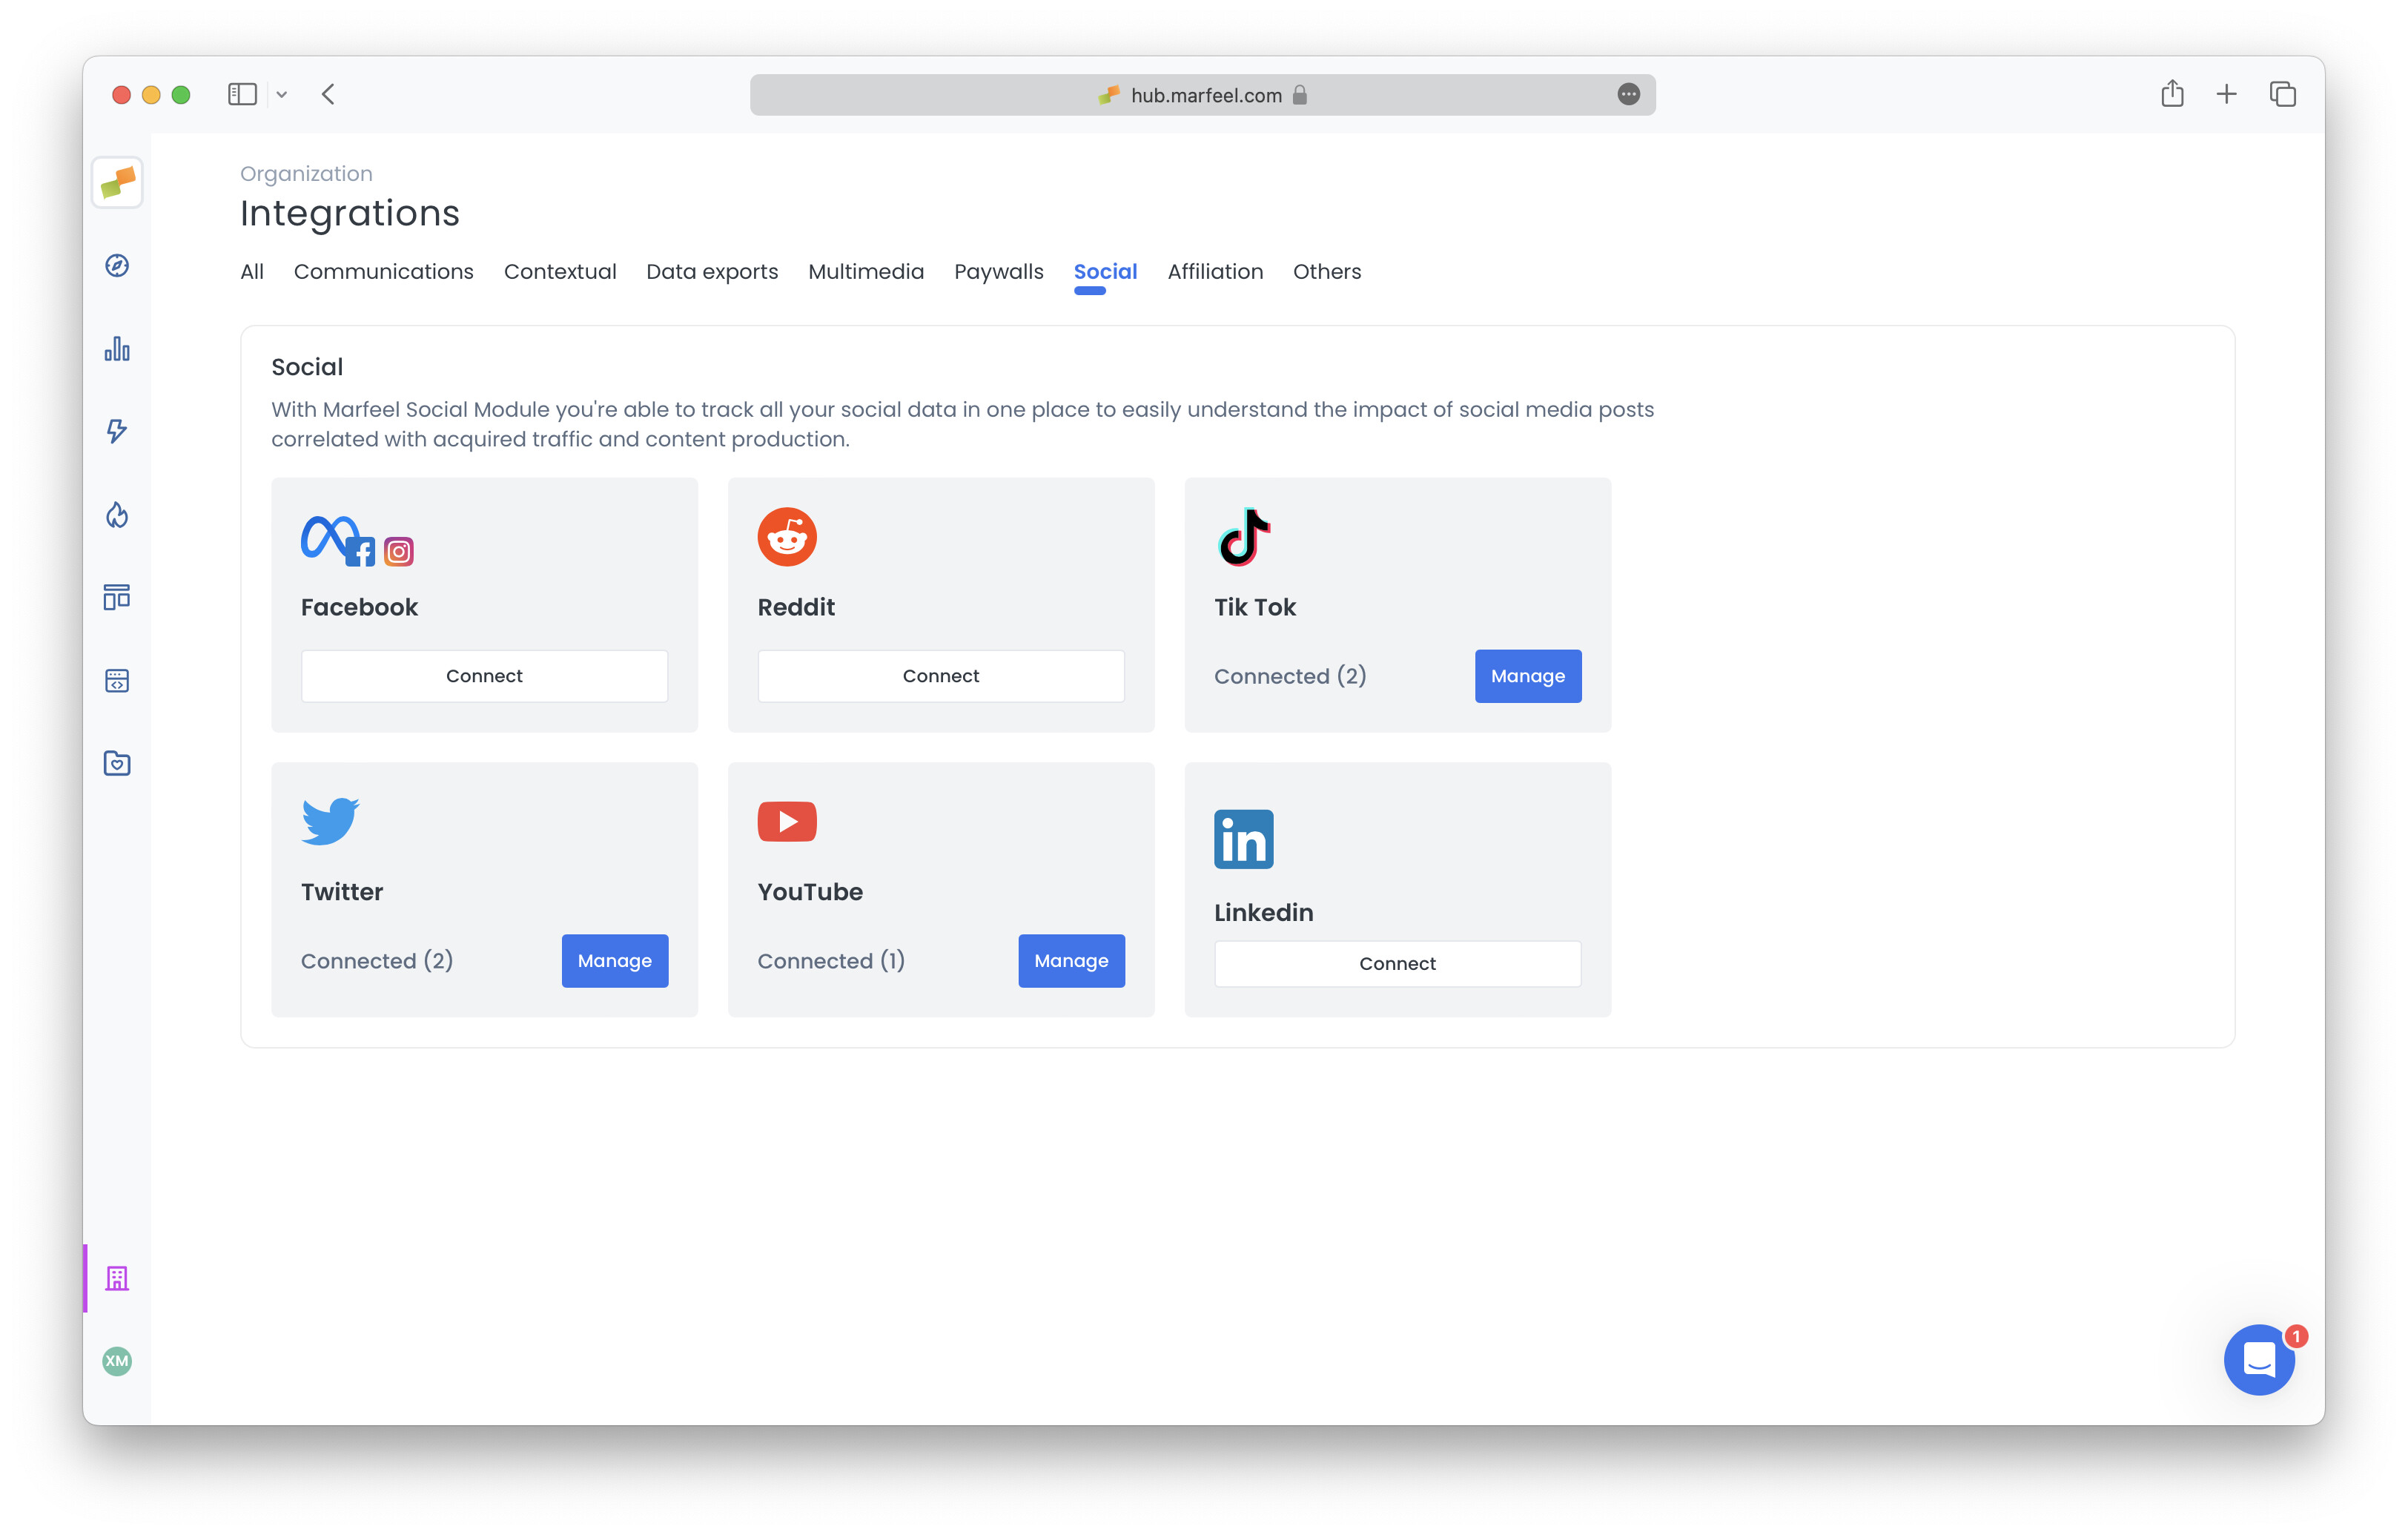Select the purple organization building icon
The height and width of the screenshot is (1535, 2408).
coord(116,1277)
